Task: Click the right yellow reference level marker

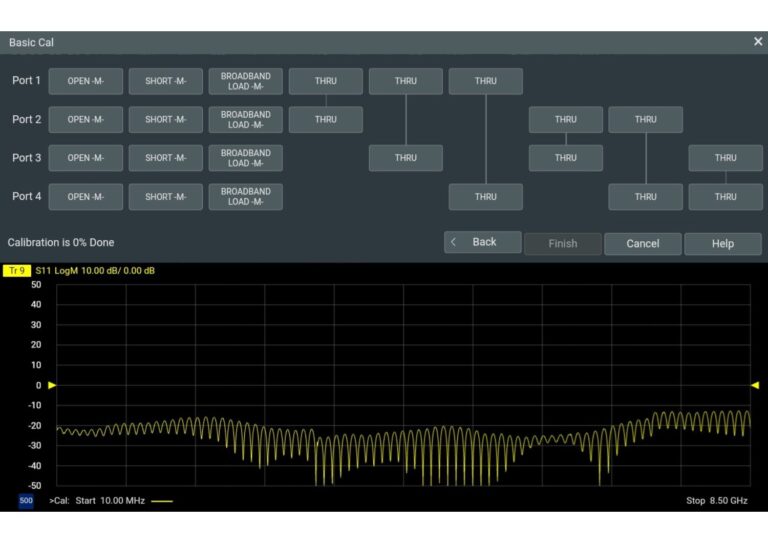Action: pyautogui.click(x=755, y=385)
